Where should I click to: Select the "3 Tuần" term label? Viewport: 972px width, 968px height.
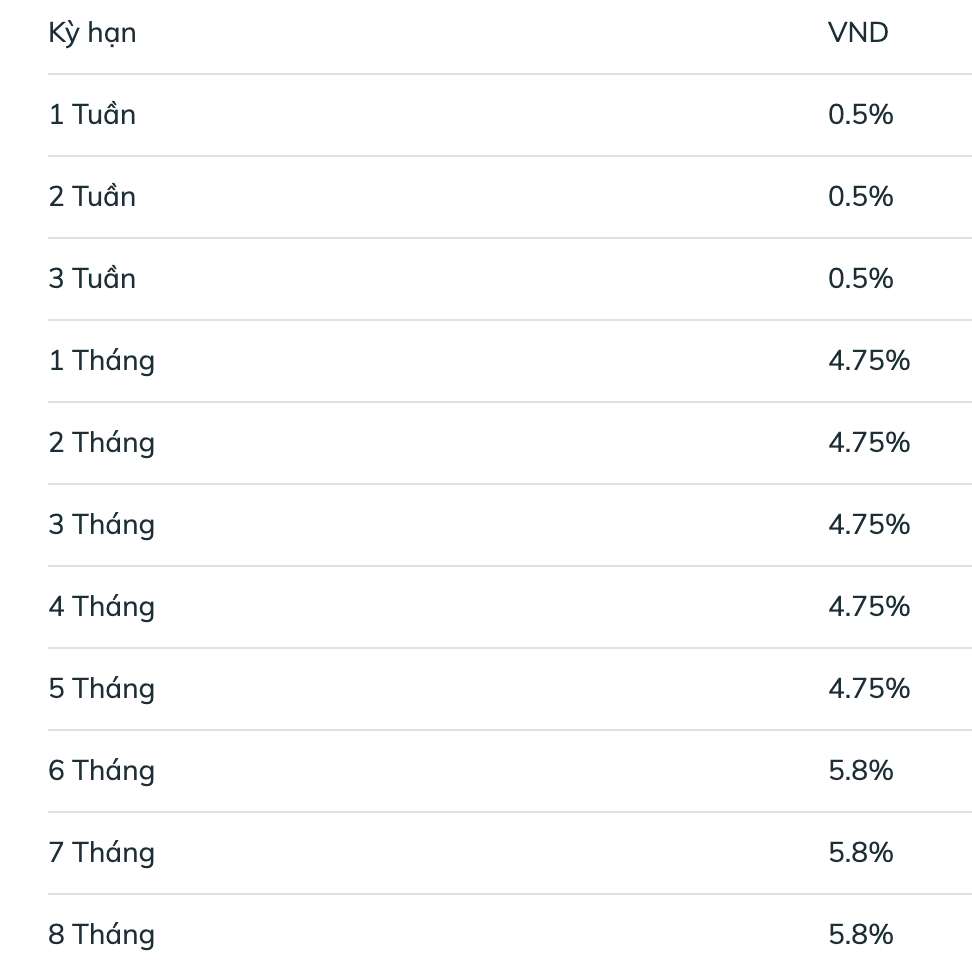[x=92, y=279]
